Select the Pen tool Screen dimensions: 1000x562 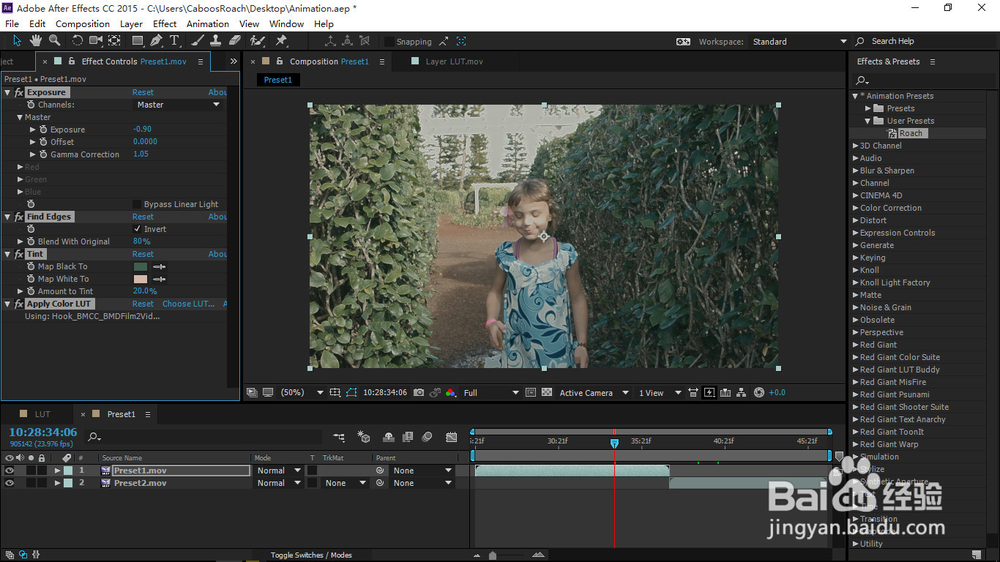click(156, 41)
